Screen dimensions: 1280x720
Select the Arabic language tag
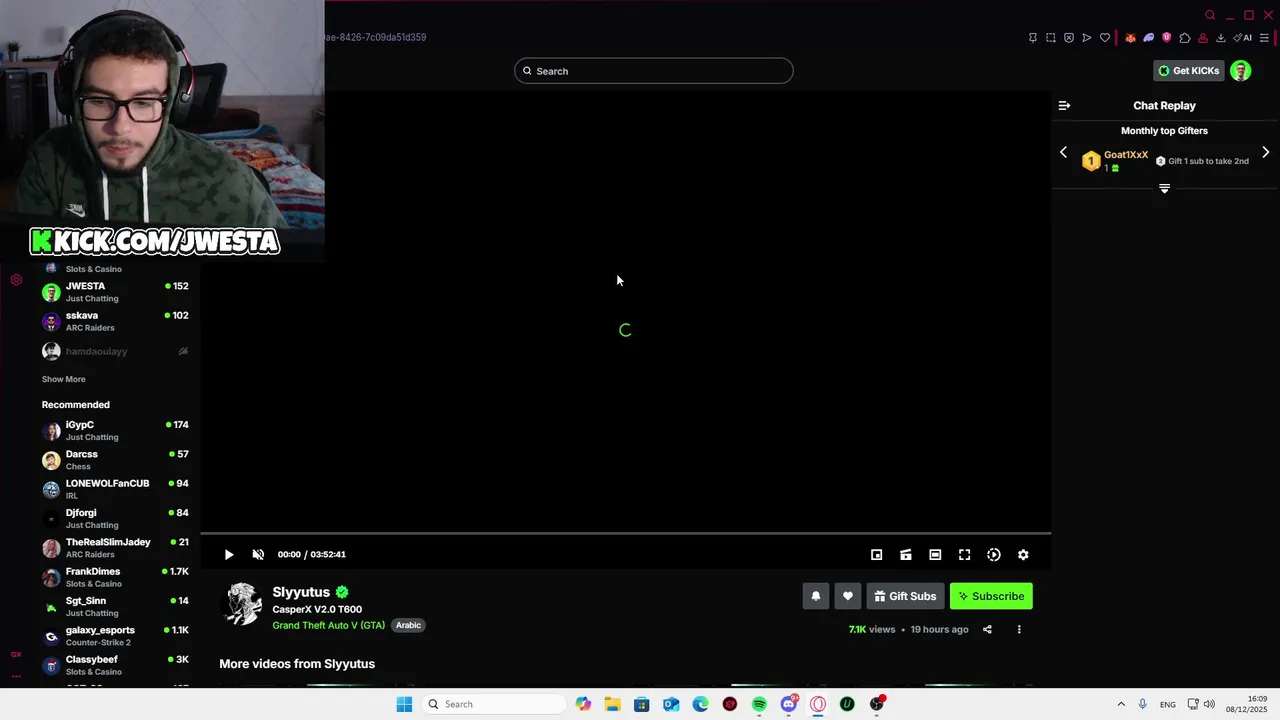pos(408,625)
